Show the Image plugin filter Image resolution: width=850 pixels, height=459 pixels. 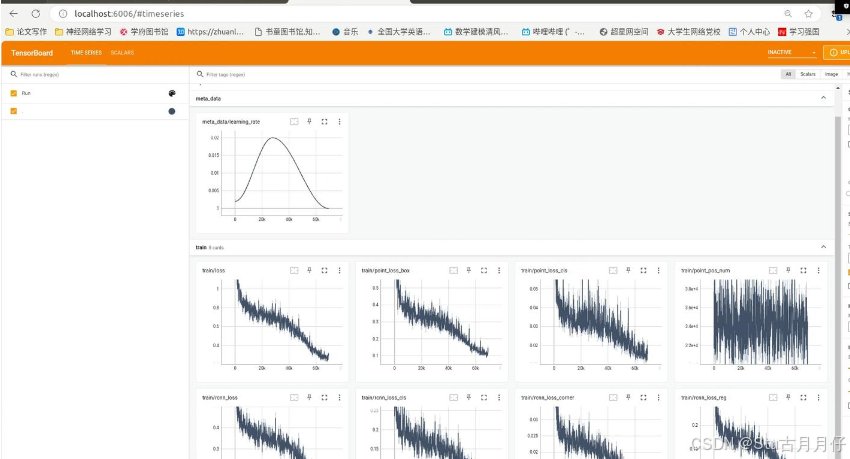pyautogui.click(x=831, y=74)
